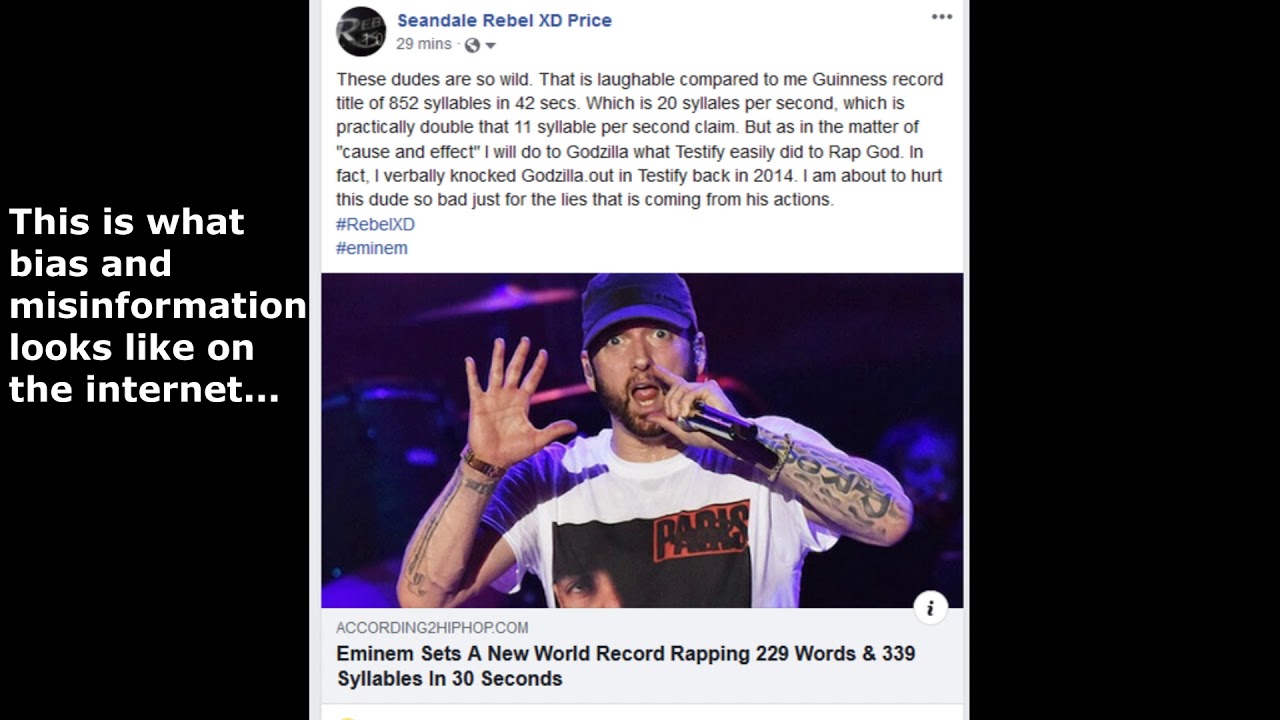Click the PARIS shirt graphic in the photo
The height and width of the screenshot is (720, 1280).
point(701,530)
